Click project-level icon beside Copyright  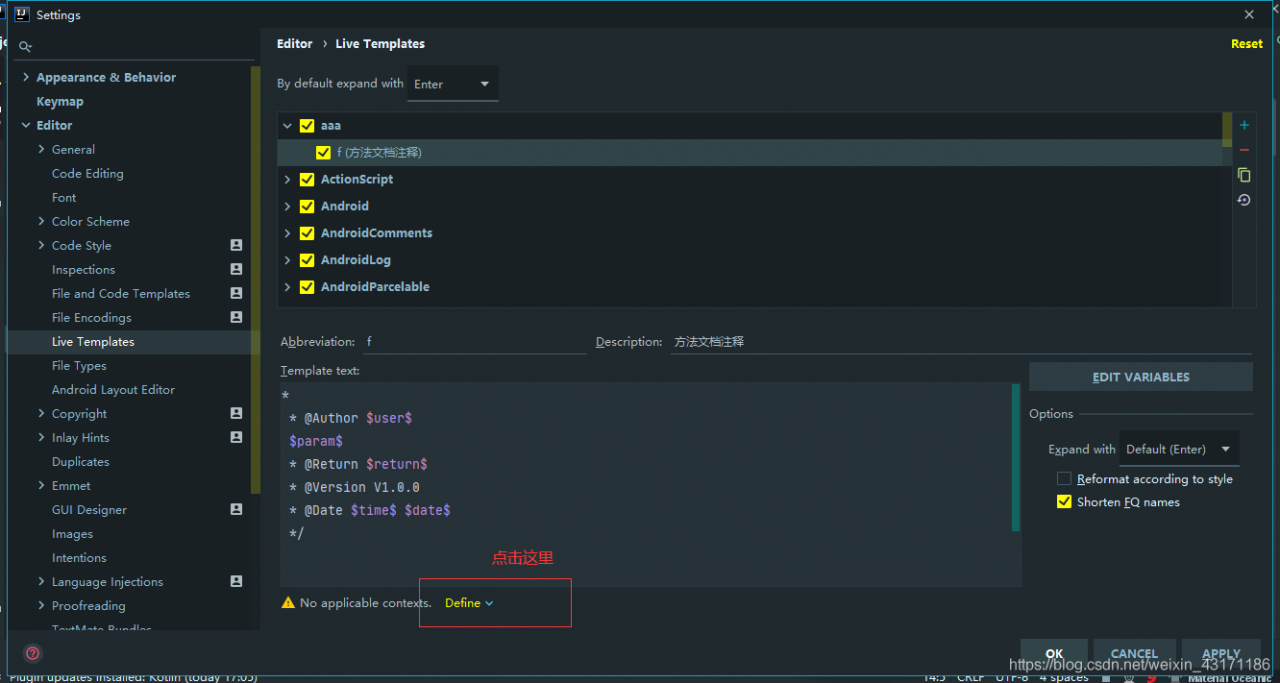(x=236, y=413)
